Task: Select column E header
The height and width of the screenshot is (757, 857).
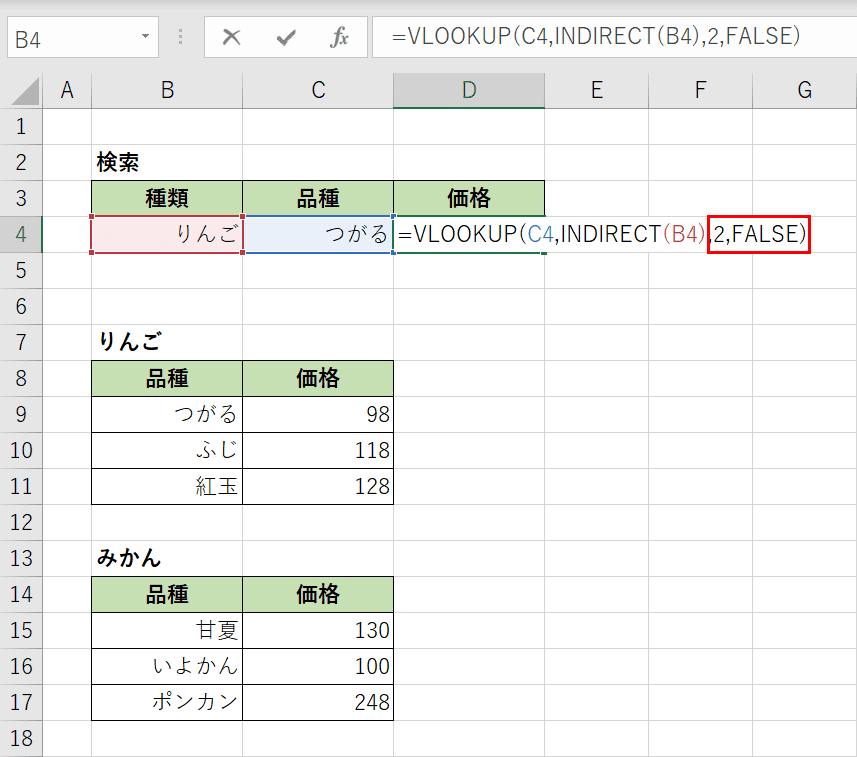Action: pyautogui.click(x=596, y=90)
